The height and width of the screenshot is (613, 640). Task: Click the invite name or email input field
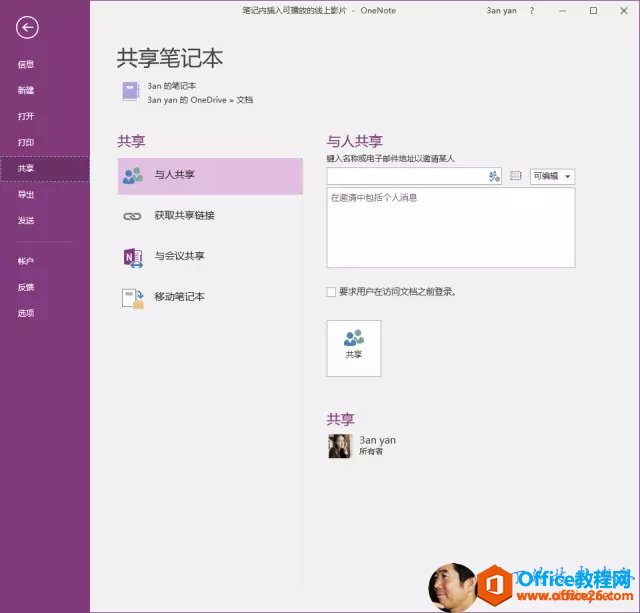pos(406,176)
